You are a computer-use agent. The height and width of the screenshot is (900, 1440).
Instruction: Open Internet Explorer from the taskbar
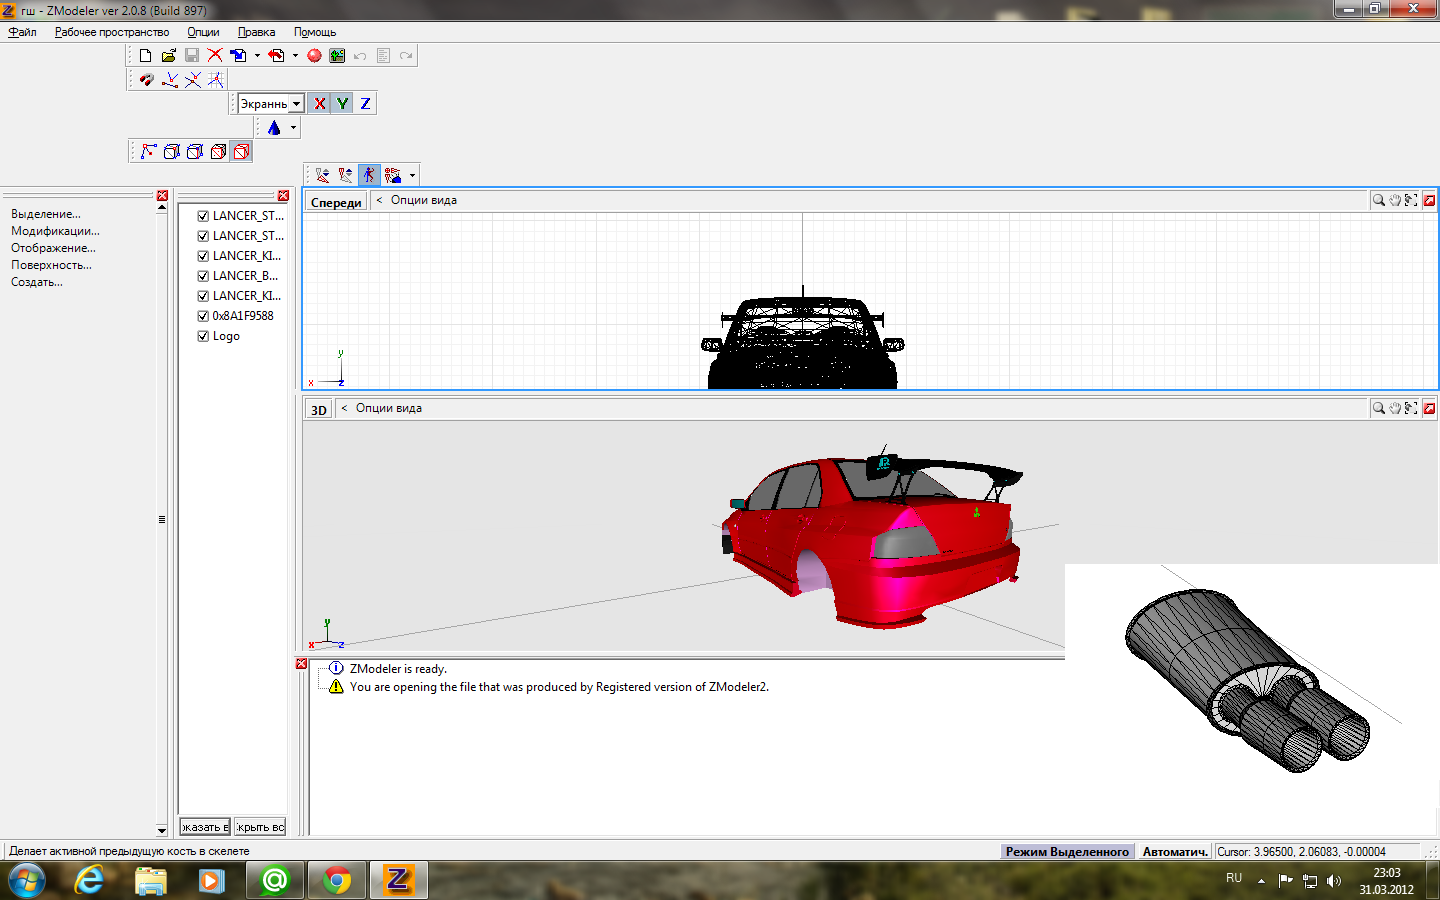pos(89,880)
